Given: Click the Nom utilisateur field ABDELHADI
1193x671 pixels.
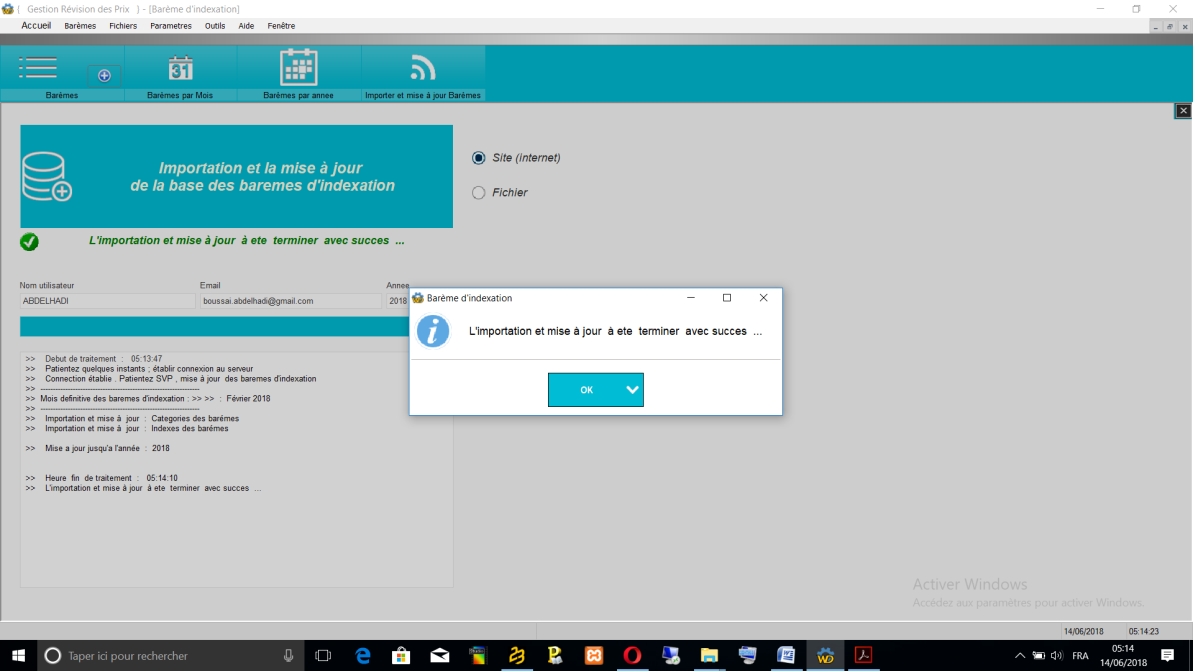Looking at the screenshot, I should [108, 301].
